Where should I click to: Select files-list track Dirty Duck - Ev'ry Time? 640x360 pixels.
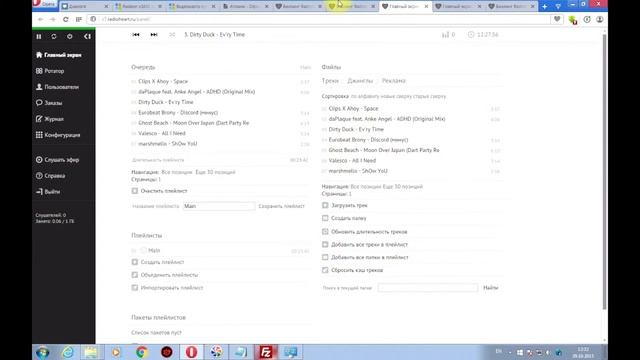coord(356,129)
